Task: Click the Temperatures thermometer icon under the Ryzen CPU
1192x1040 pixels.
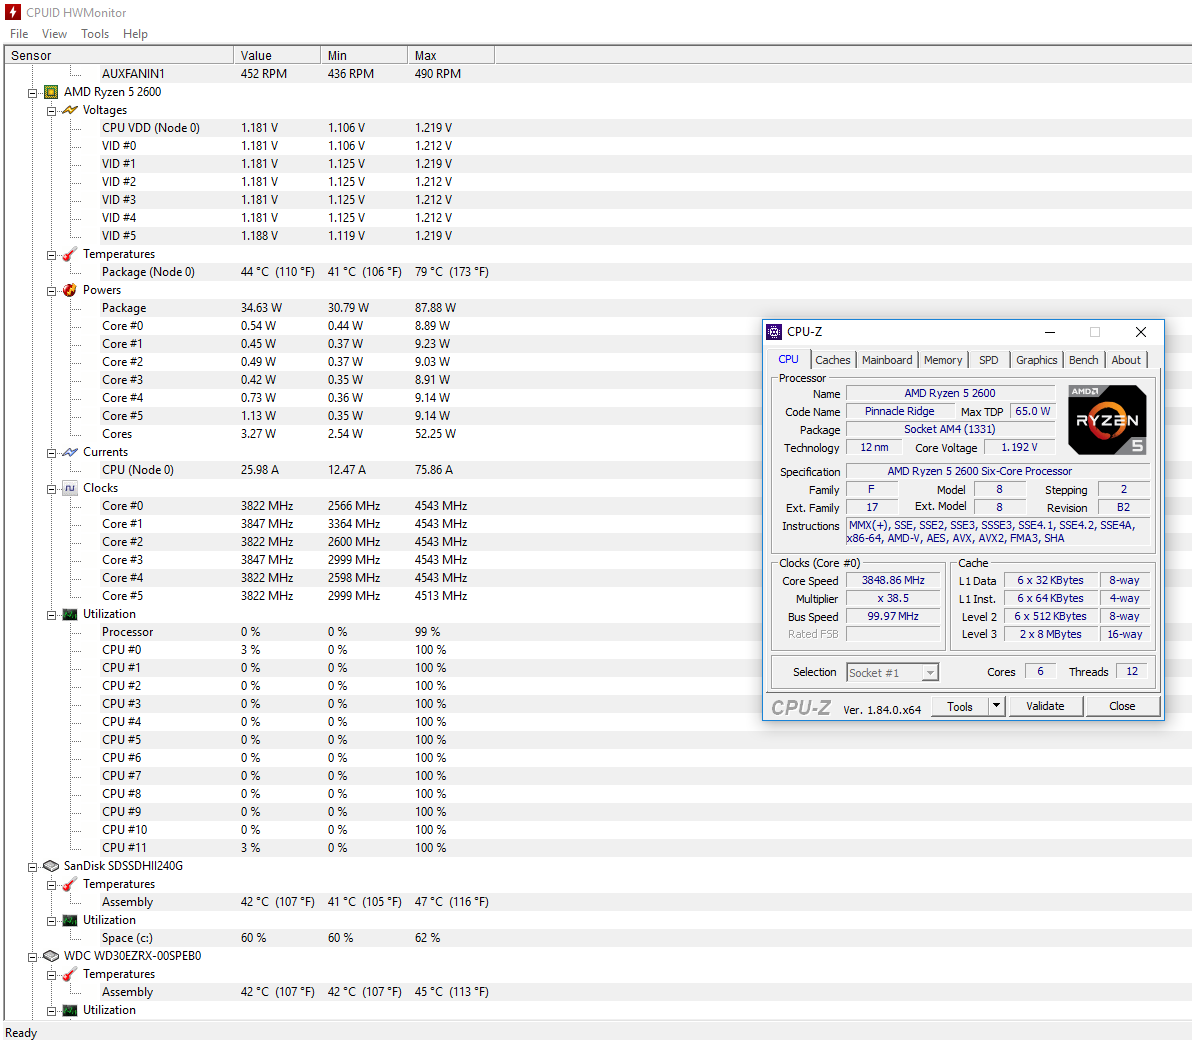Action: 70,254
